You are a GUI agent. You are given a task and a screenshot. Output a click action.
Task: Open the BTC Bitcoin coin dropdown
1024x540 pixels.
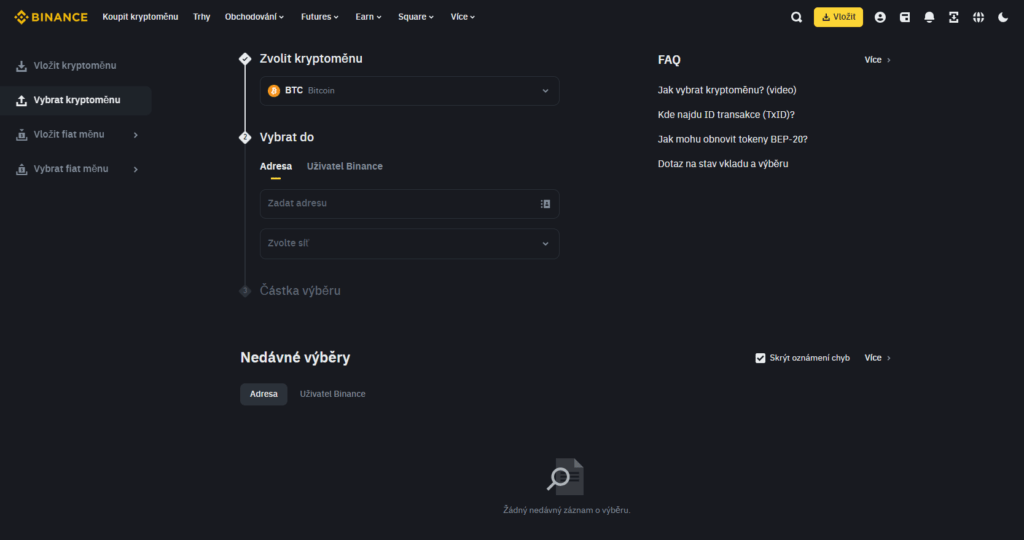(409, 91)
